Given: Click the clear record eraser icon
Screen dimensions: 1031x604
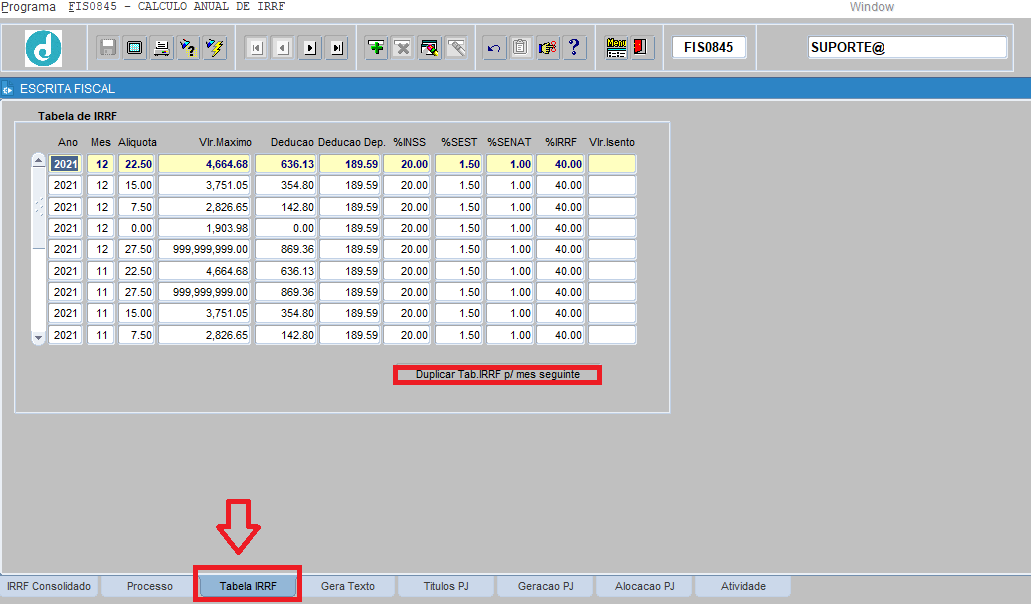Looking at the screenshot, I should point(429,48).
